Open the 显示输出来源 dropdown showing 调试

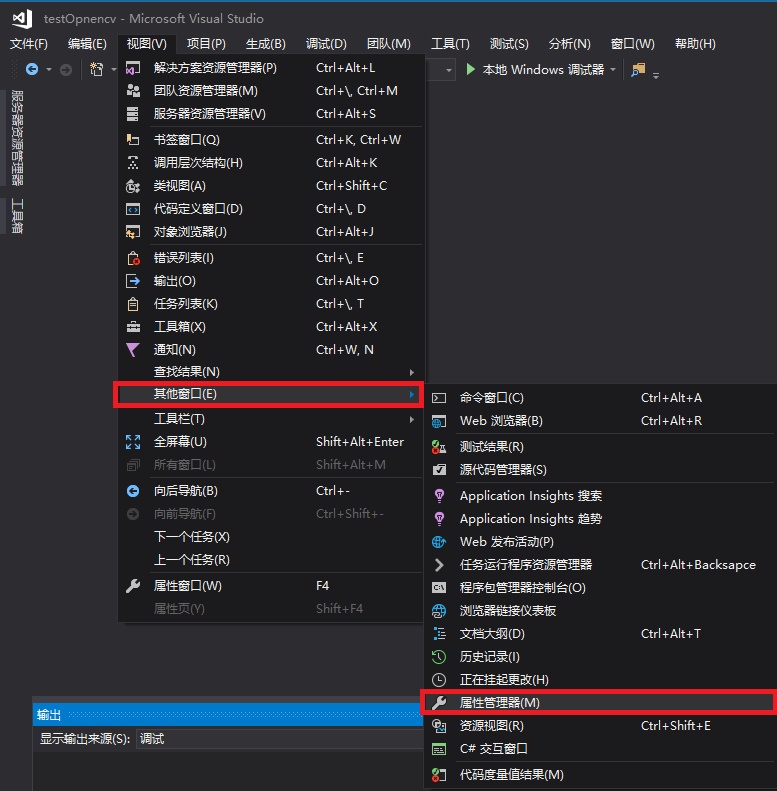(279, 739)
